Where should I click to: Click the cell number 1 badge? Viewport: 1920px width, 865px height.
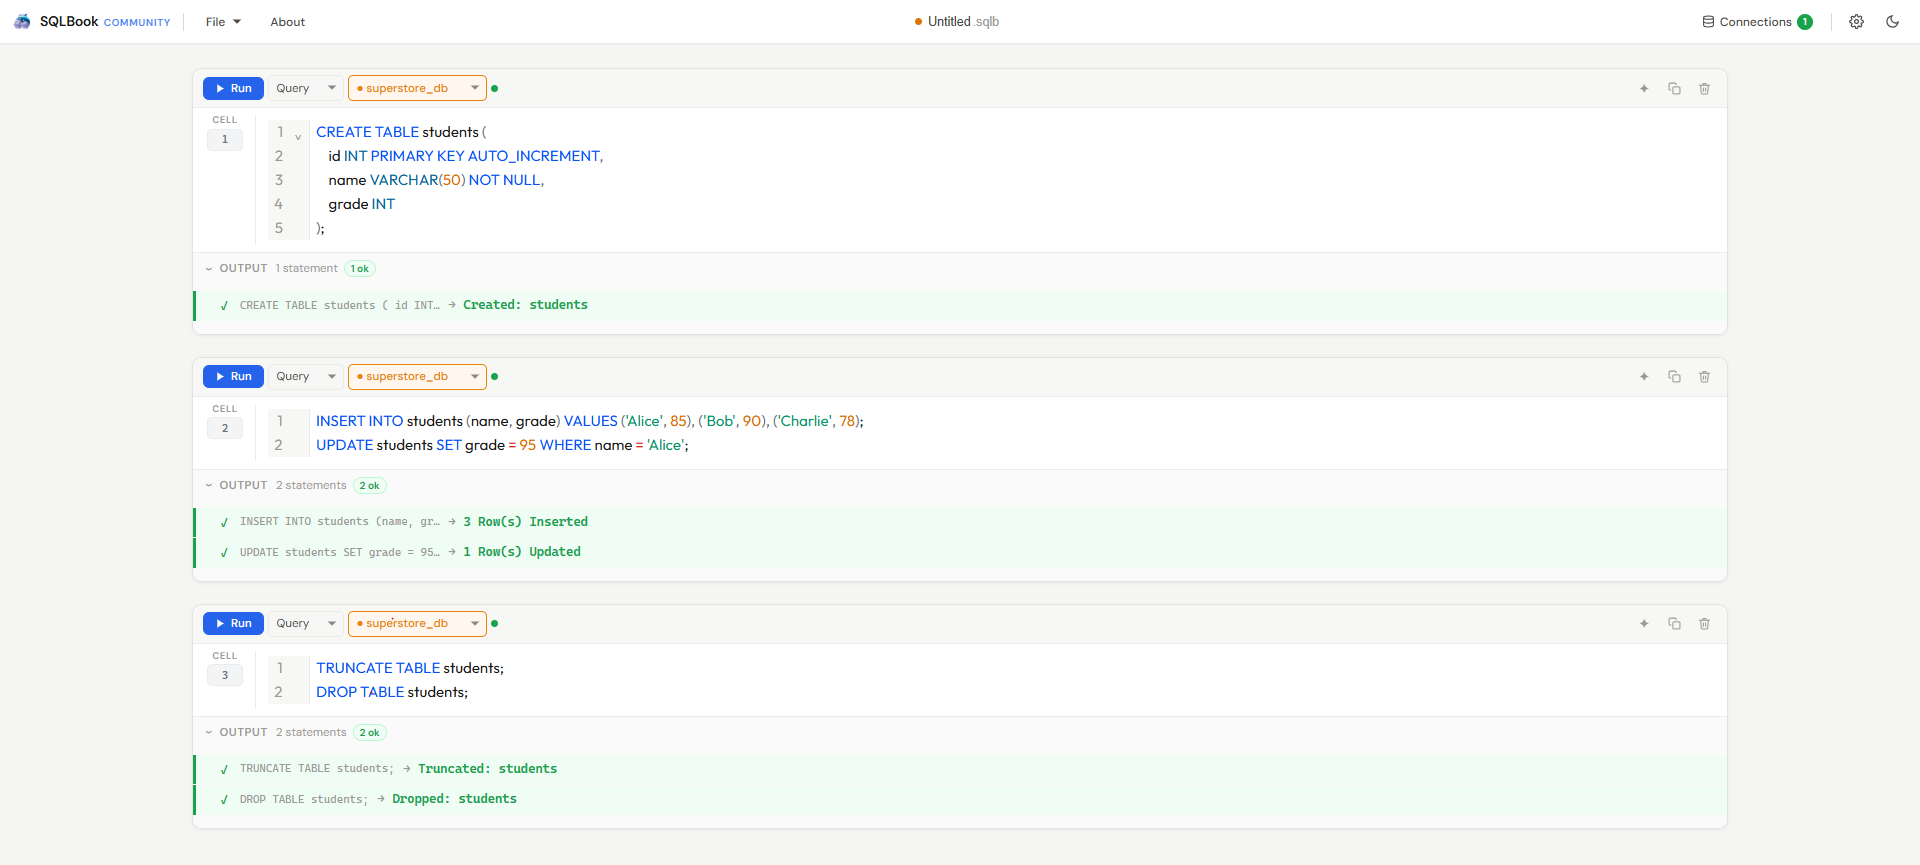point(225,140)
